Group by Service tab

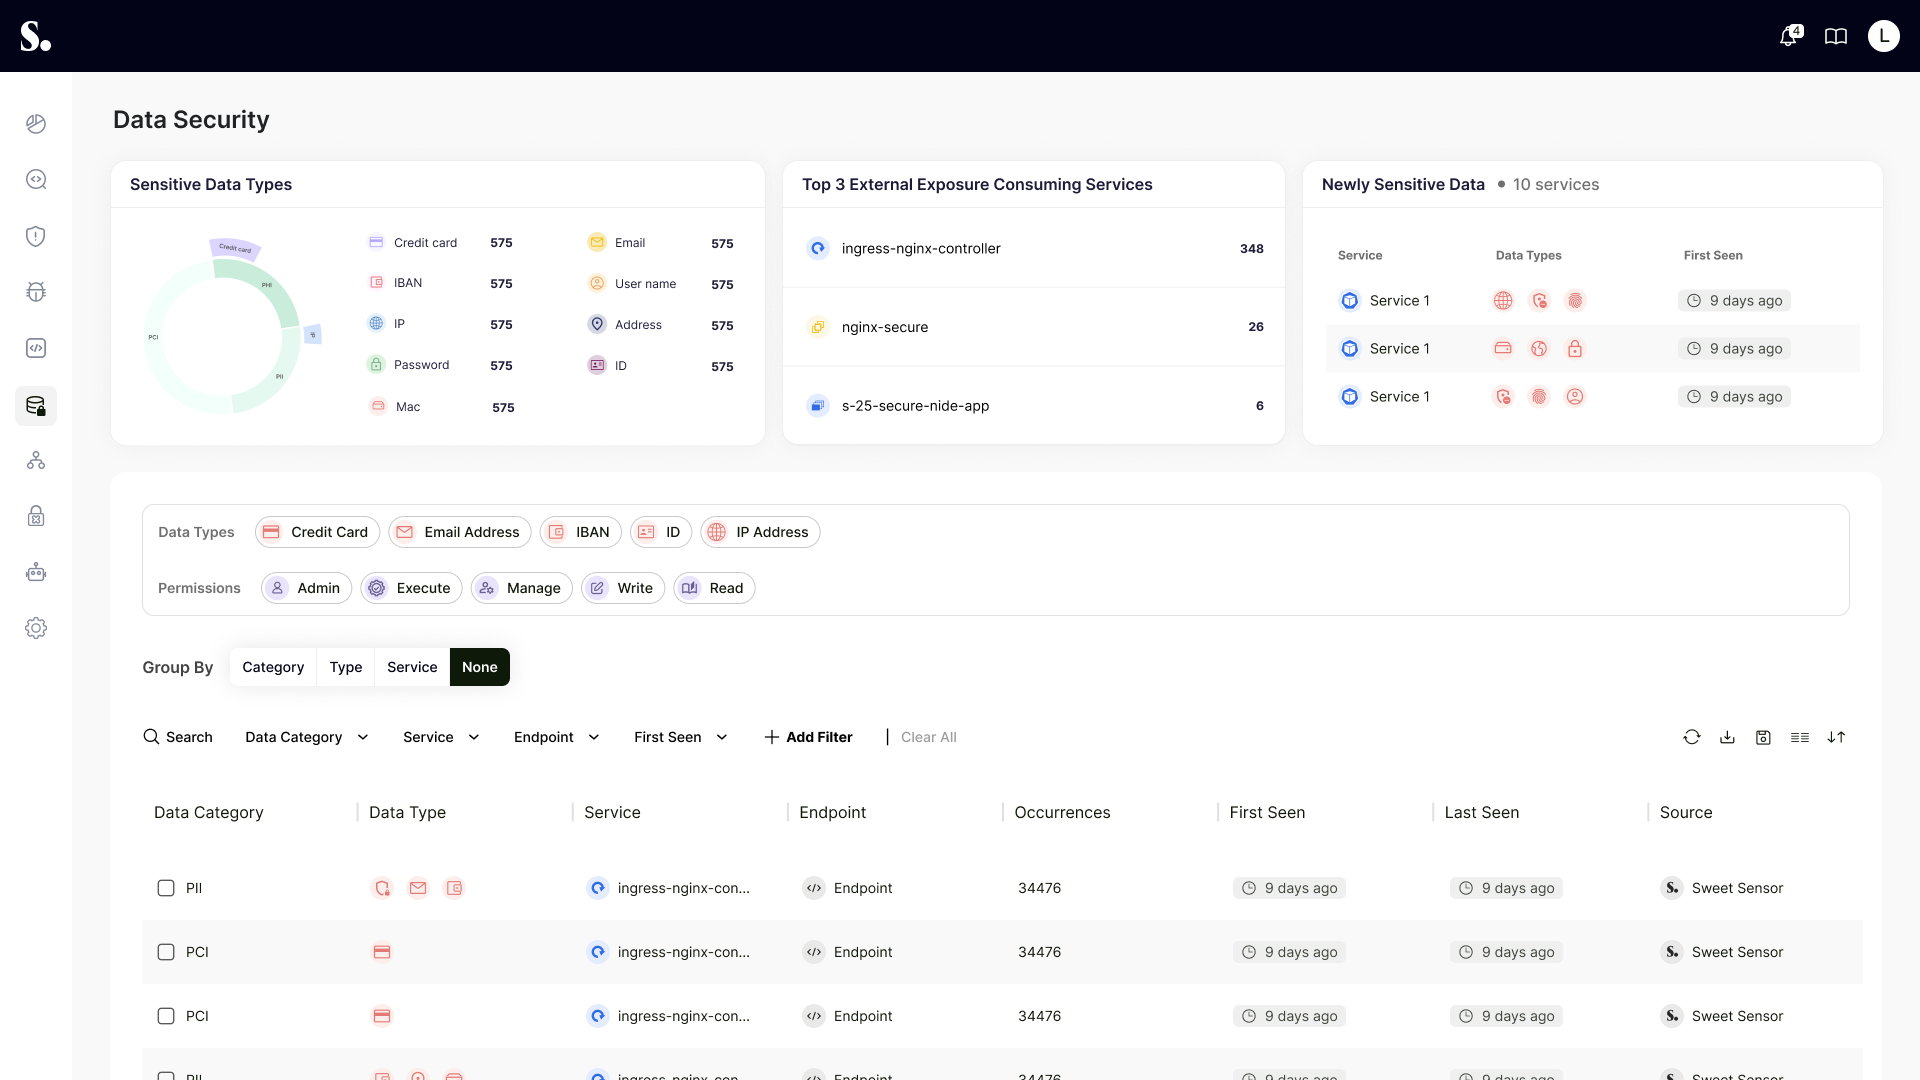pyautogui.click(x=412, y=667)
